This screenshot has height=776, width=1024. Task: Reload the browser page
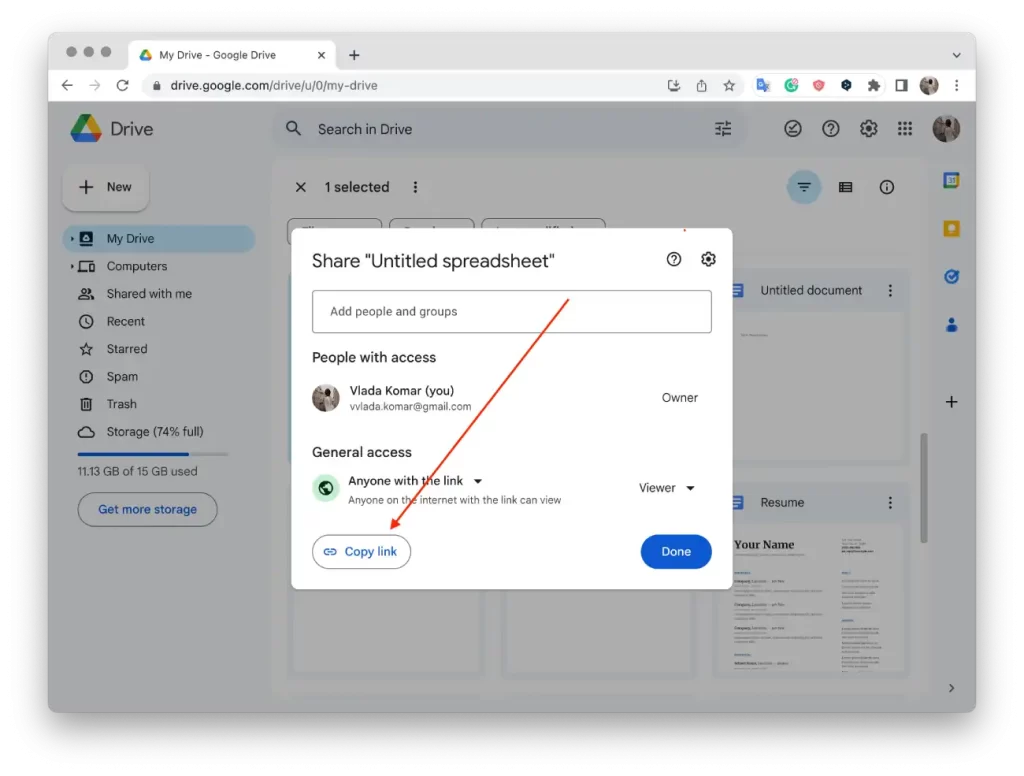pyautogui.click(x=122, y=86)
